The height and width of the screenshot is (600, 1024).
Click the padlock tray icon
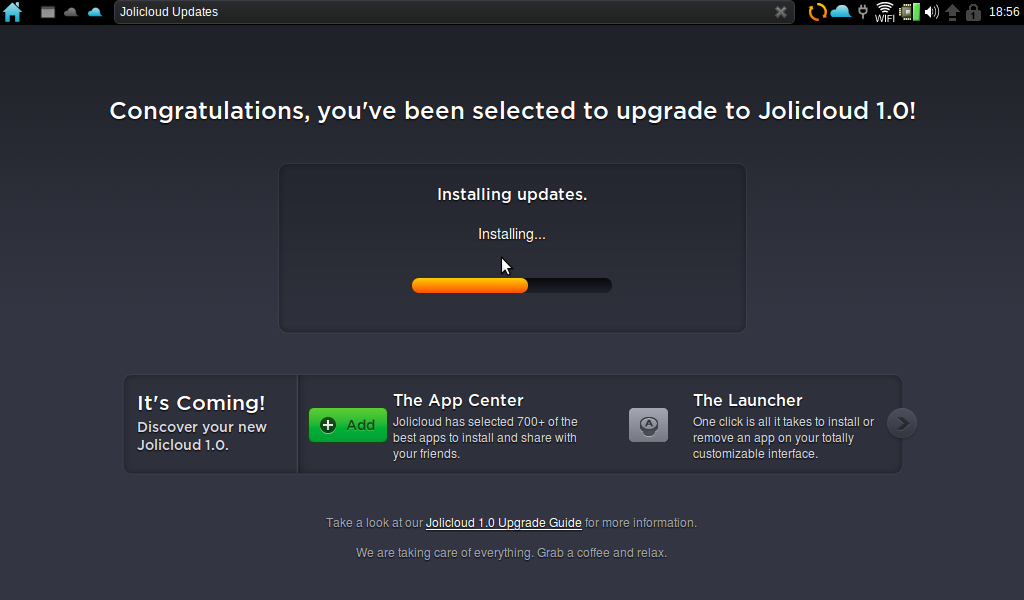click(x=973, y=12)
